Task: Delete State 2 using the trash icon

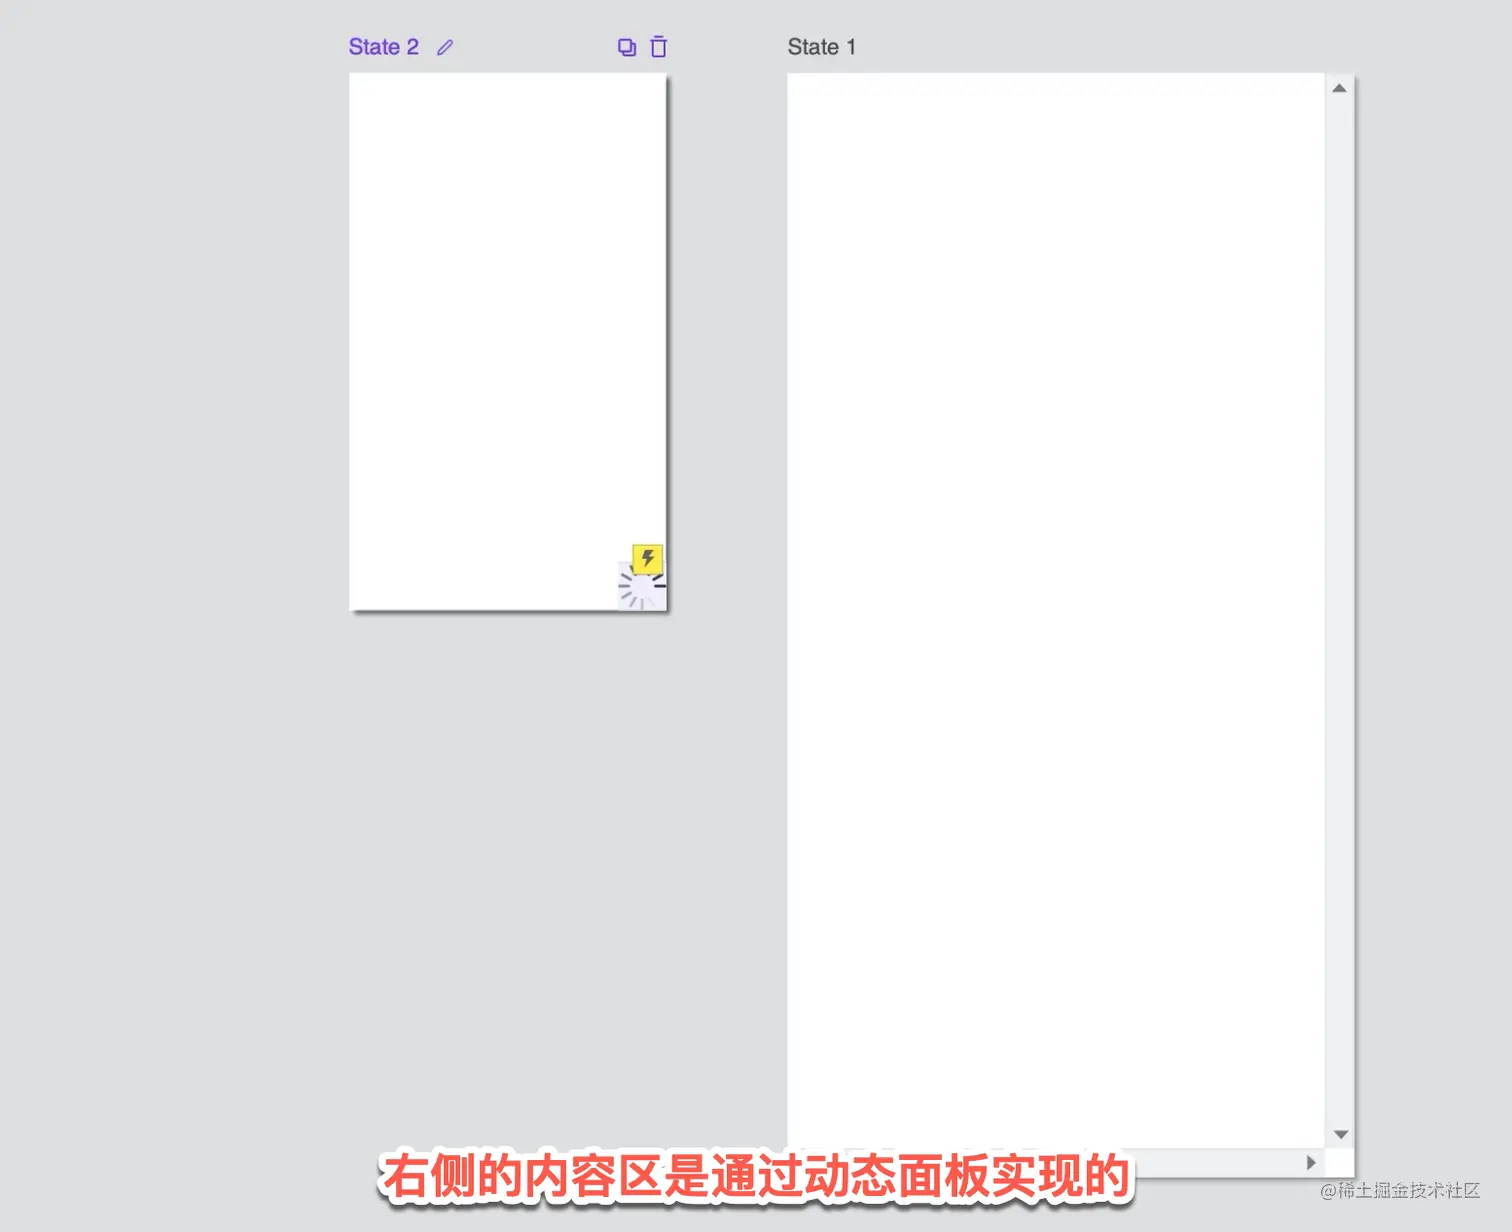Action: tap(658, 47)
